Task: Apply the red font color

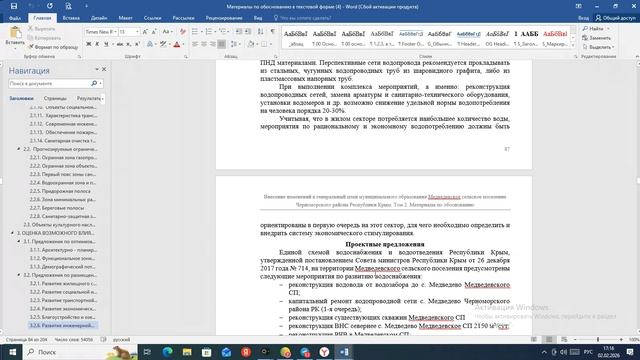Action: [x=177, y=44]
